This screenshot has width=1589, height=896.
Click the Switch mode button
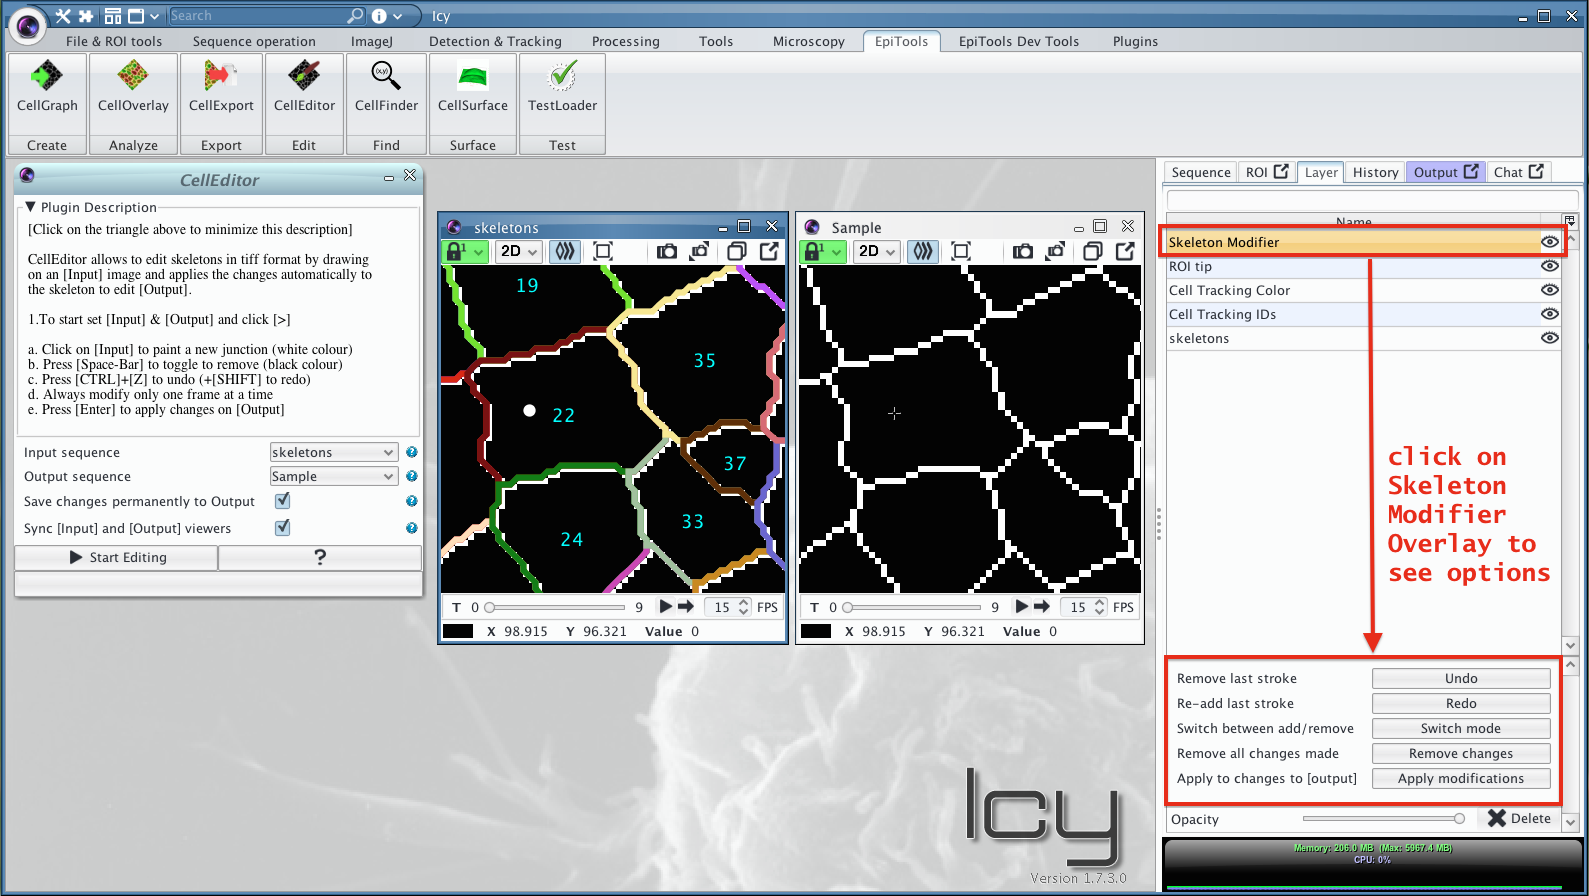click(1461, 728)
